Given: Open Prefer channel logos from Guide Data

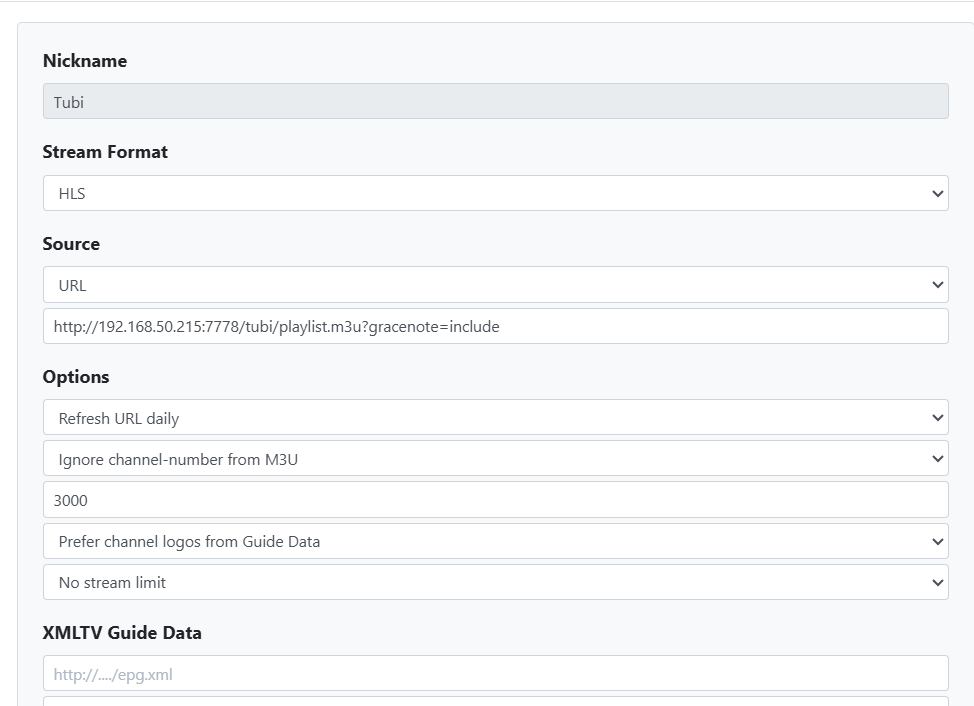Looking at the screenshot, I should [x=495, y=541].
